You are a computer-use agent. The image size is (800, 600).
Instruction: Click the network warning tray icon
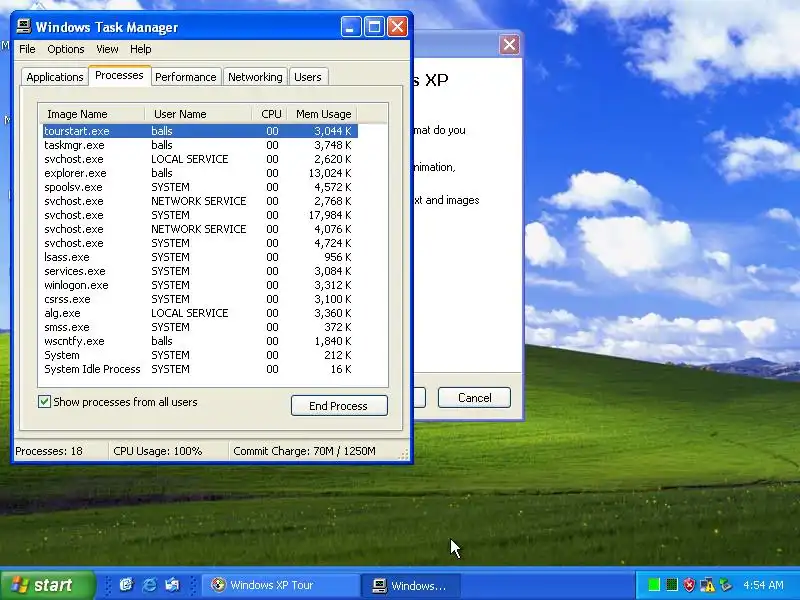(x=708, y=585)
